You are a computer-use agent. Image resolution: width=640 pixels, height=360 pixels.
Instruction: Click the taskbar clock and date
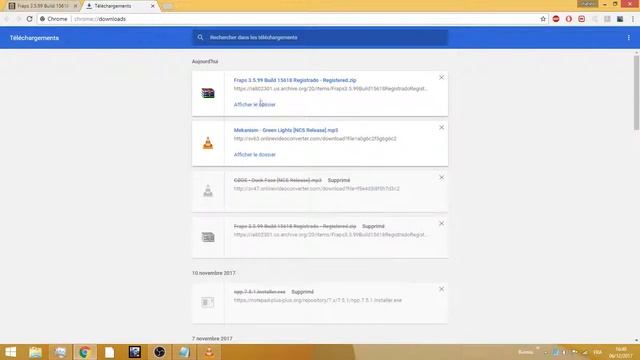point(621,353)
